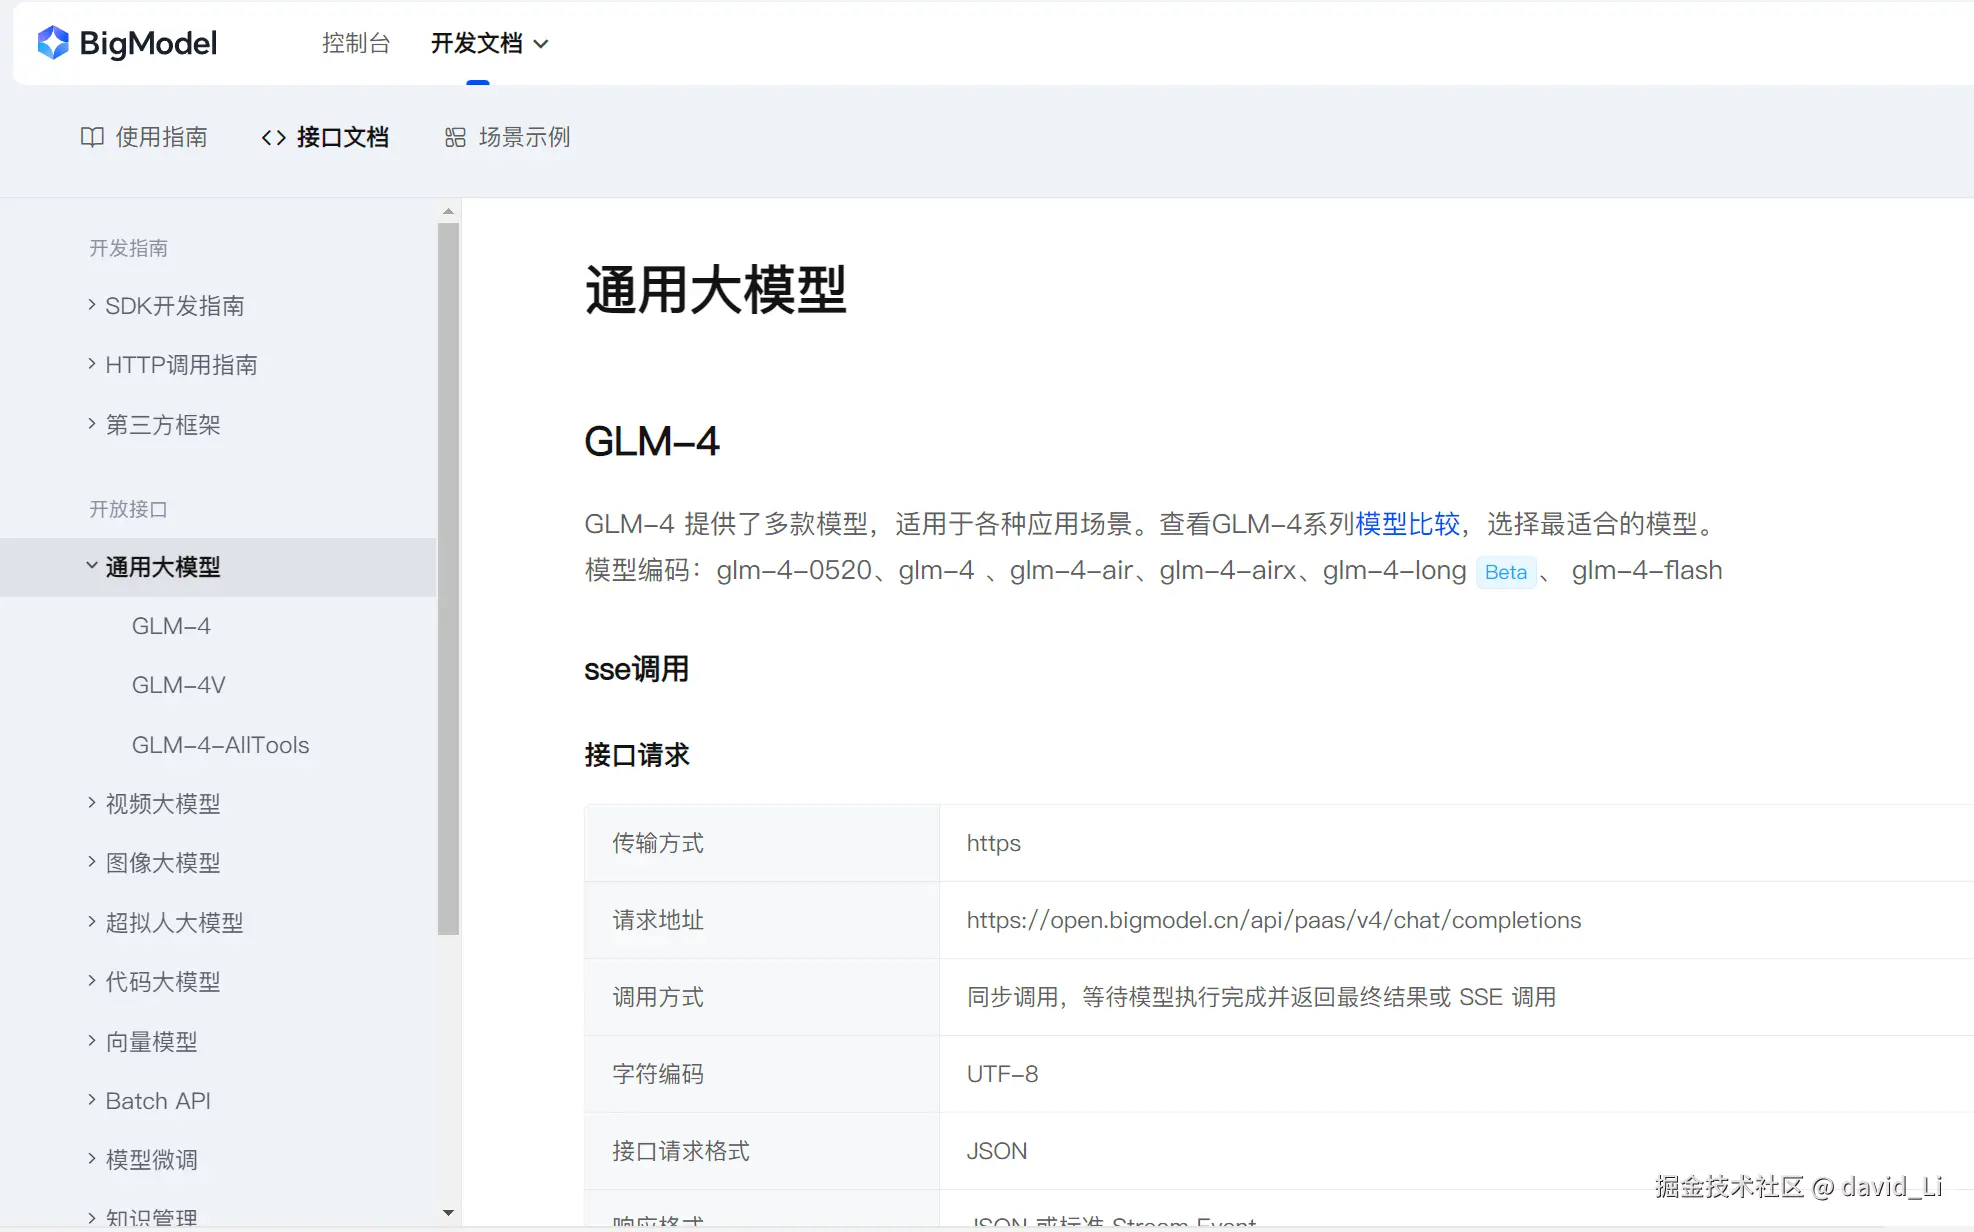This screenshot has width=1974, height=1232.
Task: Open the 开发文档 dropdown chevron
Action: 541,44
